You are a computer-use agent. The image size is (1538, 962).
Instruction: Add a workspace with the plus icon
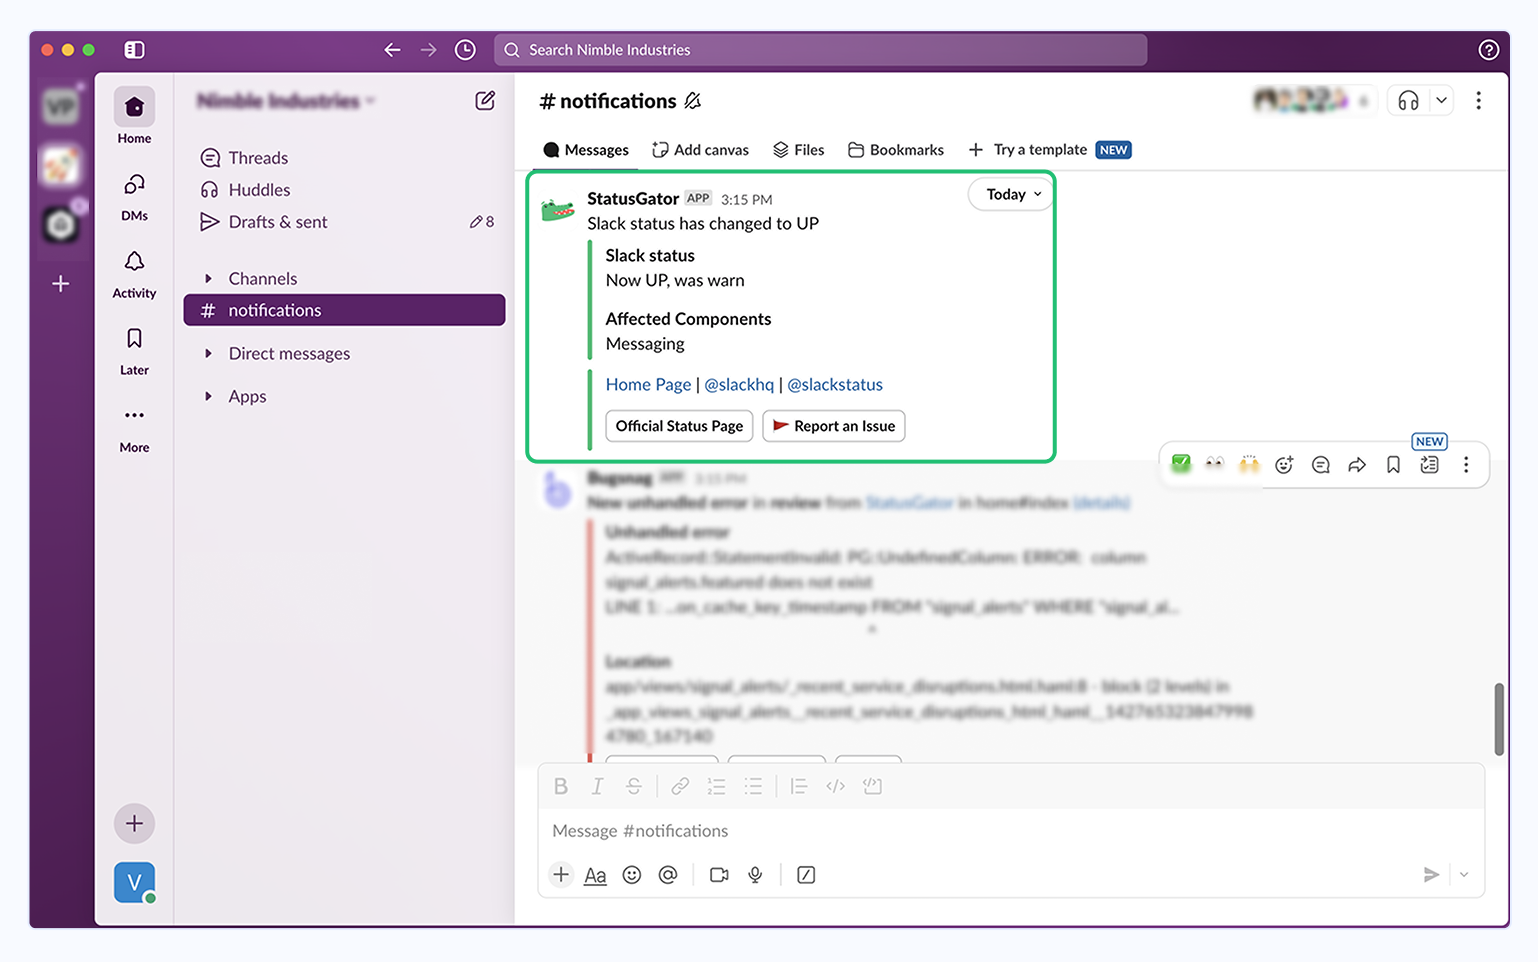click(x=61, y=284)
